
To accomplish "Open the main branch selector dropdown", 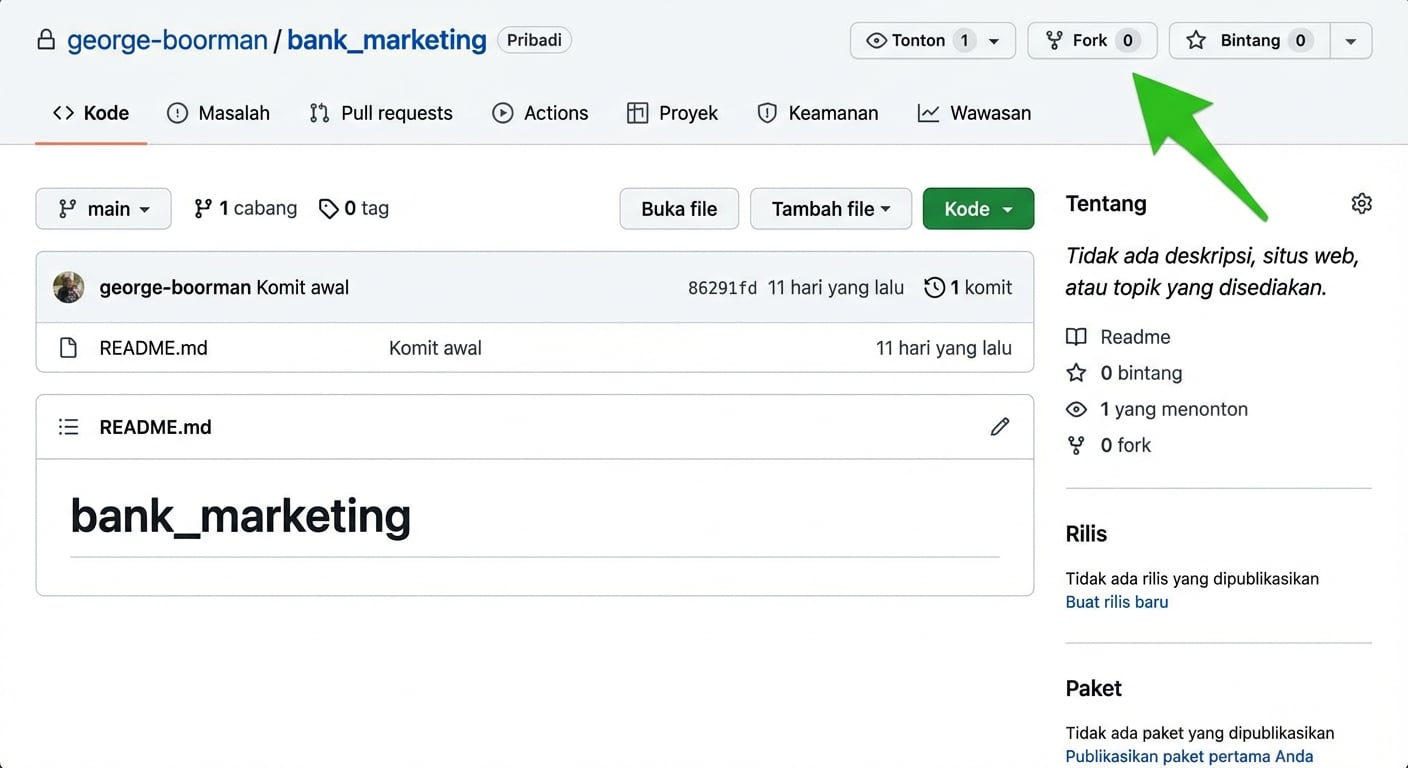I will pos(103,209).
